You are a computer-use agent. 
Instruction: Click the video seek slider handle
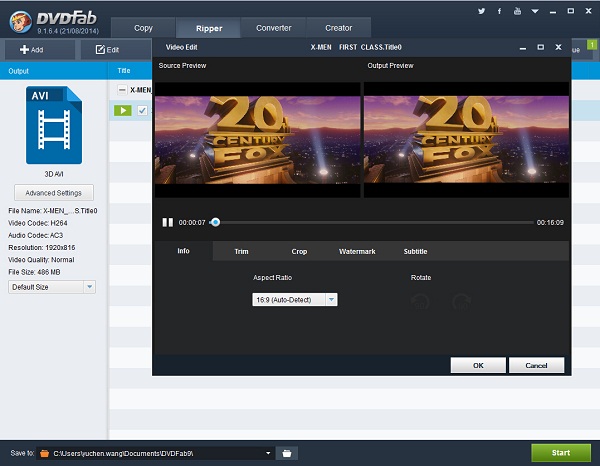215,222
